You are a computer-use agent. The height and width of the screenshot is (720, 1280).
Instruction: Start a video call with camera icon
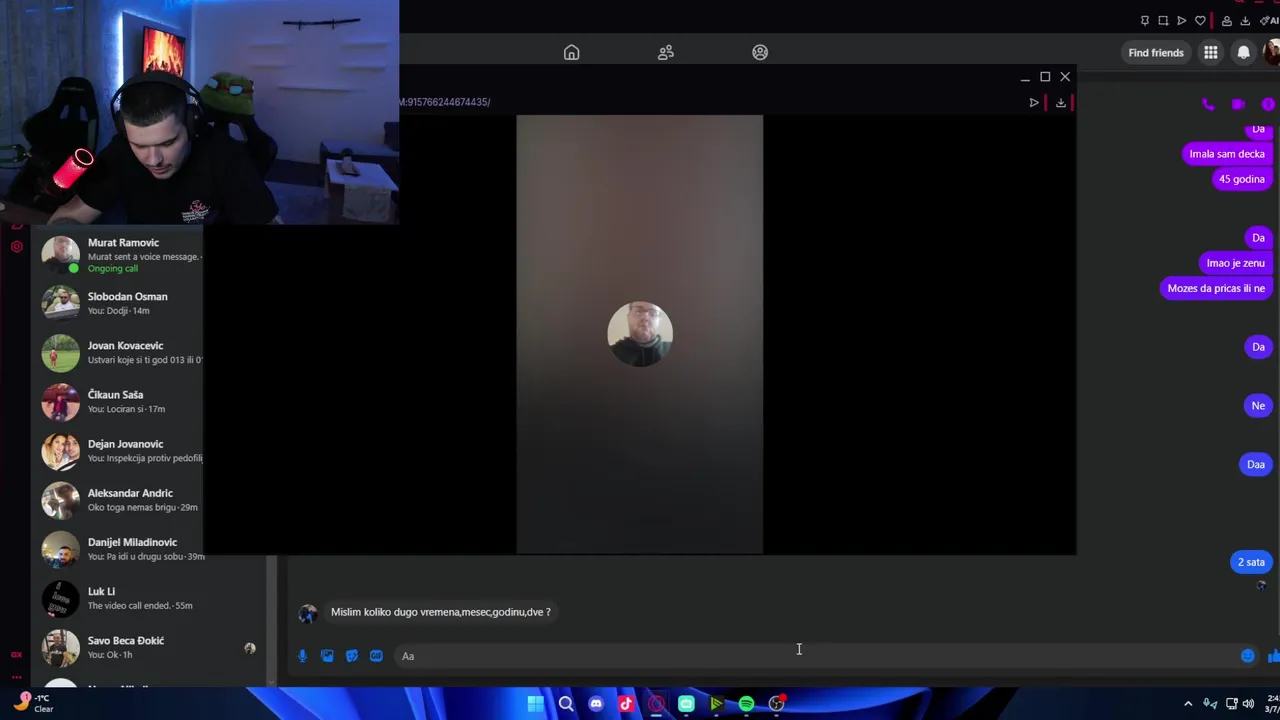tap(1238, 104)
